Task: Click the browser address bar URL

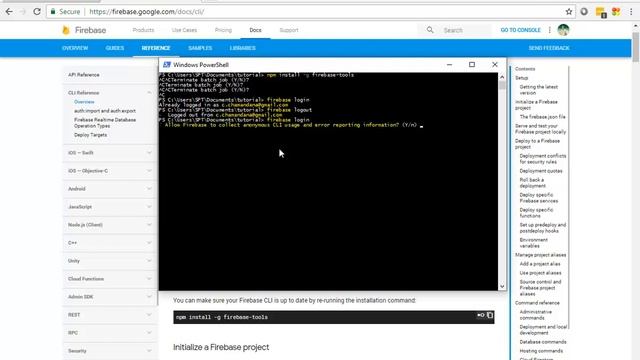Action: point(147,12)
